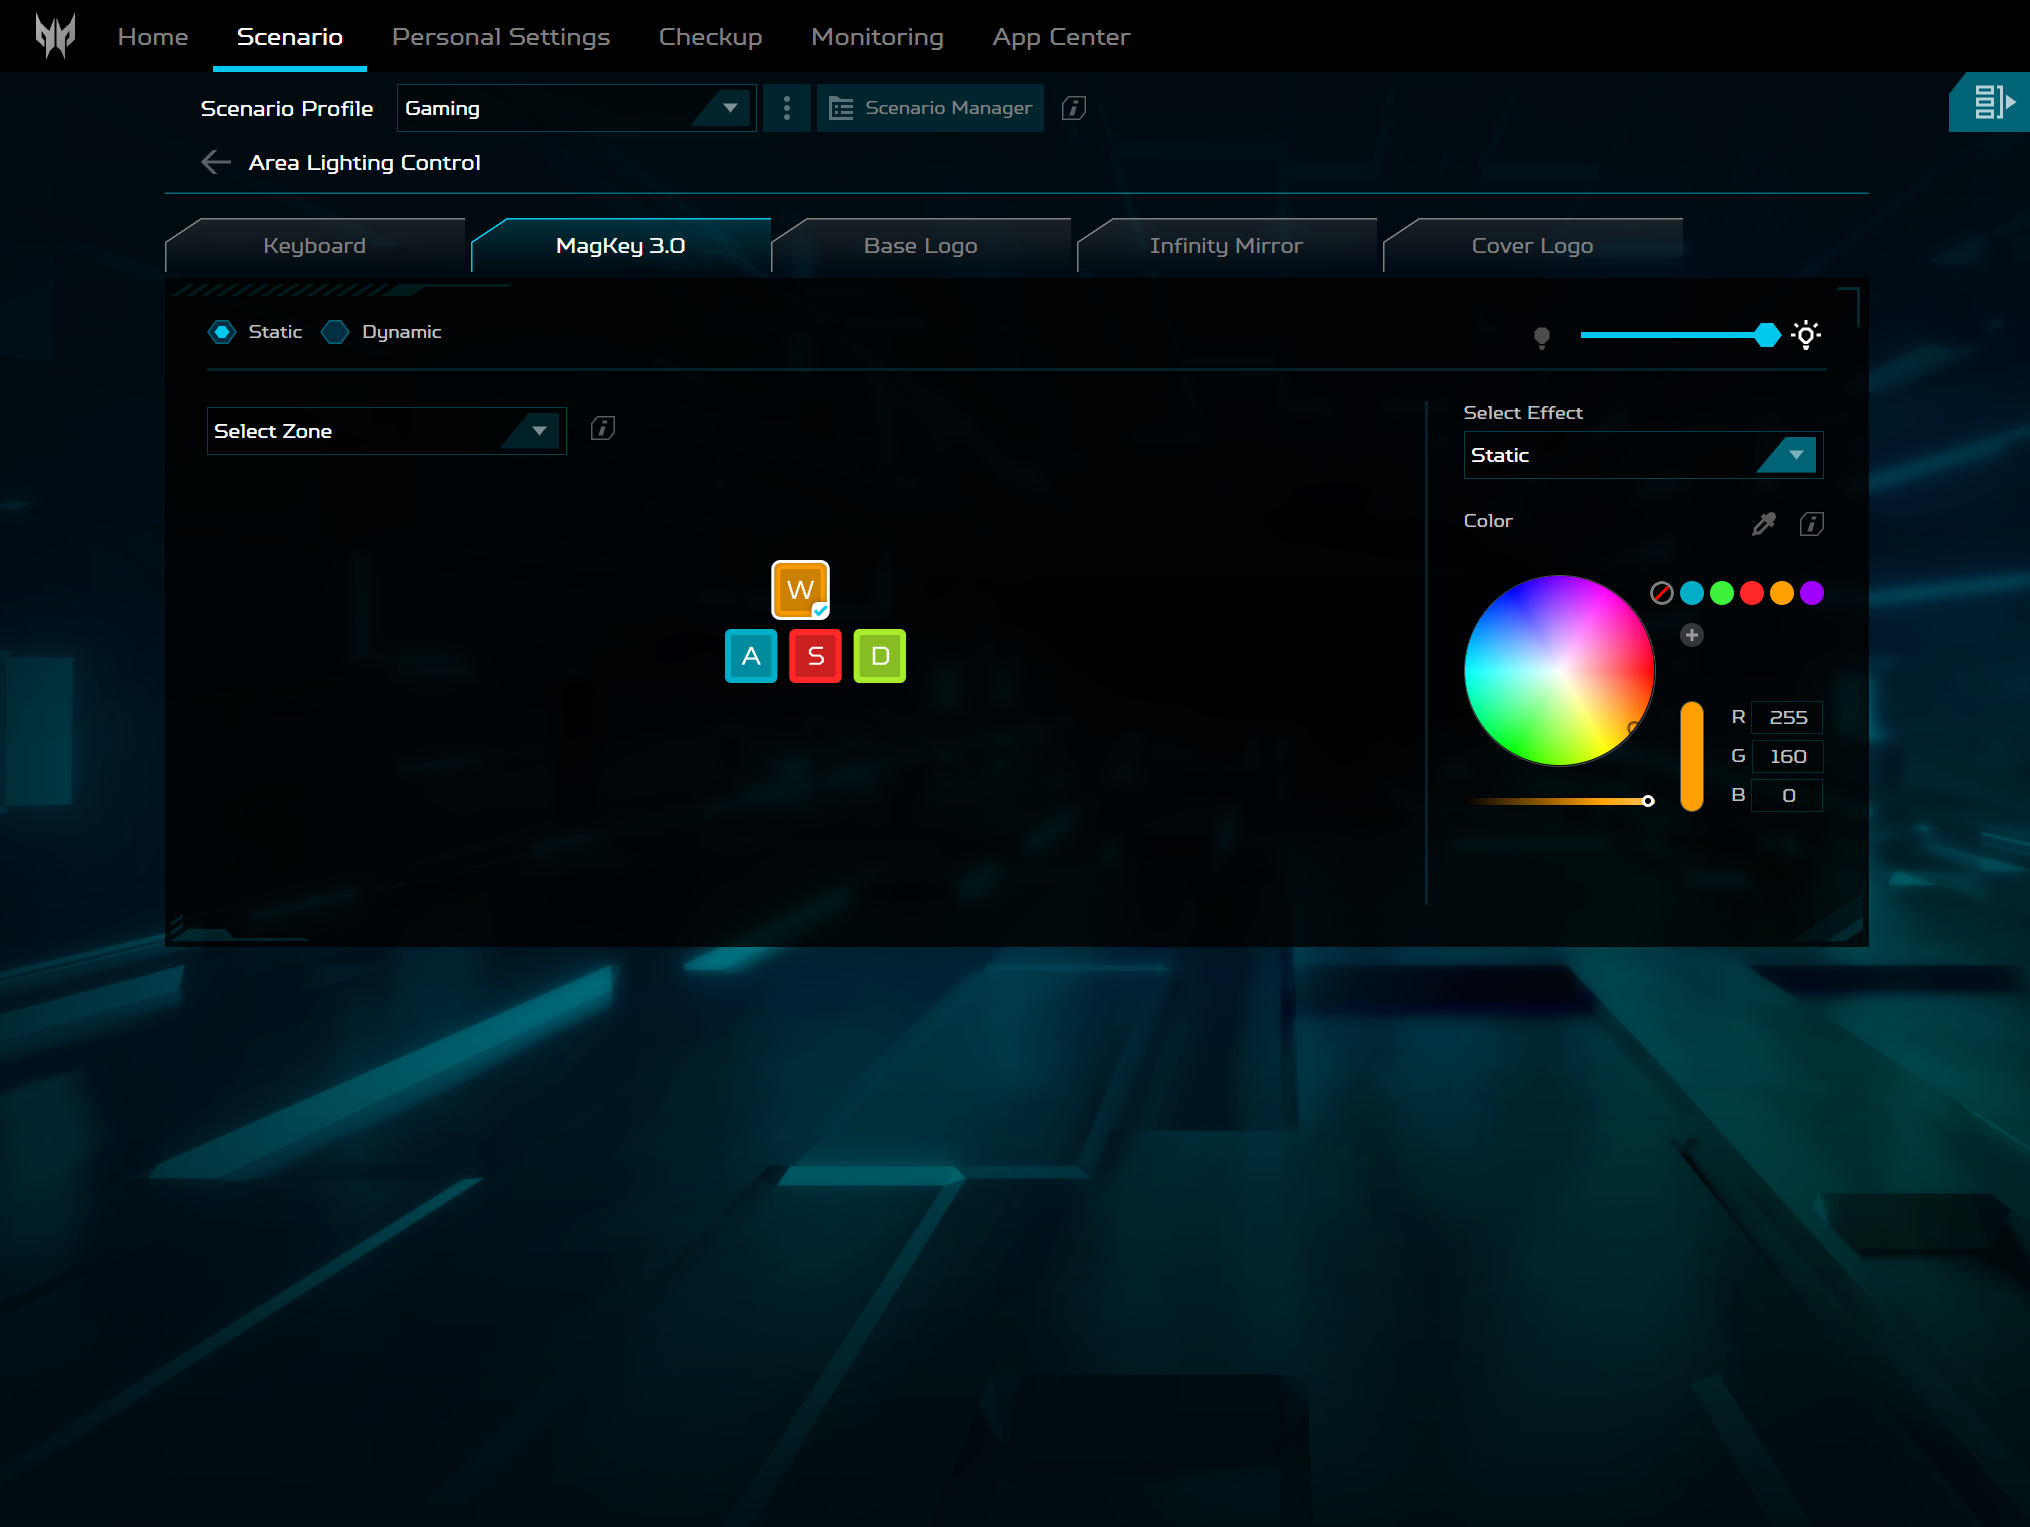Open the Select Effect dropdown
2030x1527 pixels.
pos(1642,455)
